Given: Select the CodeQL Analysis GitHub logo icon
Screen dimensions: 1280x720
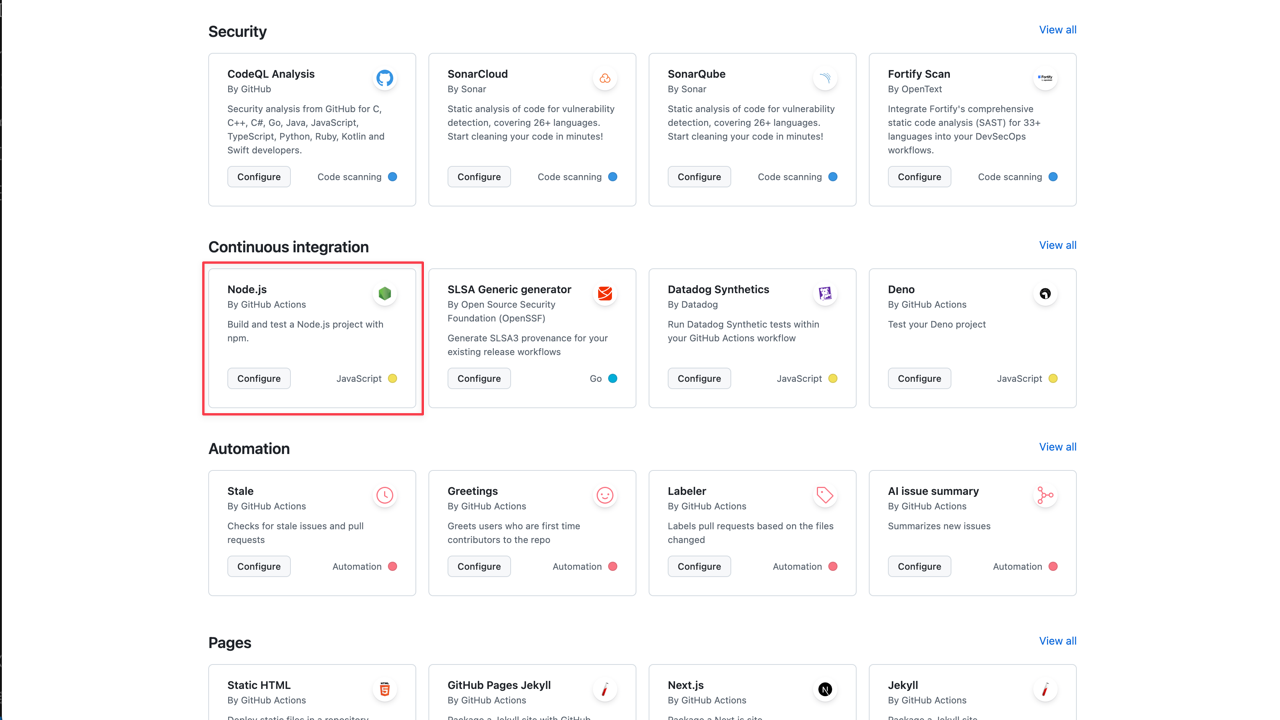Looking at the screenshot, I should click(x=385, y=77).
